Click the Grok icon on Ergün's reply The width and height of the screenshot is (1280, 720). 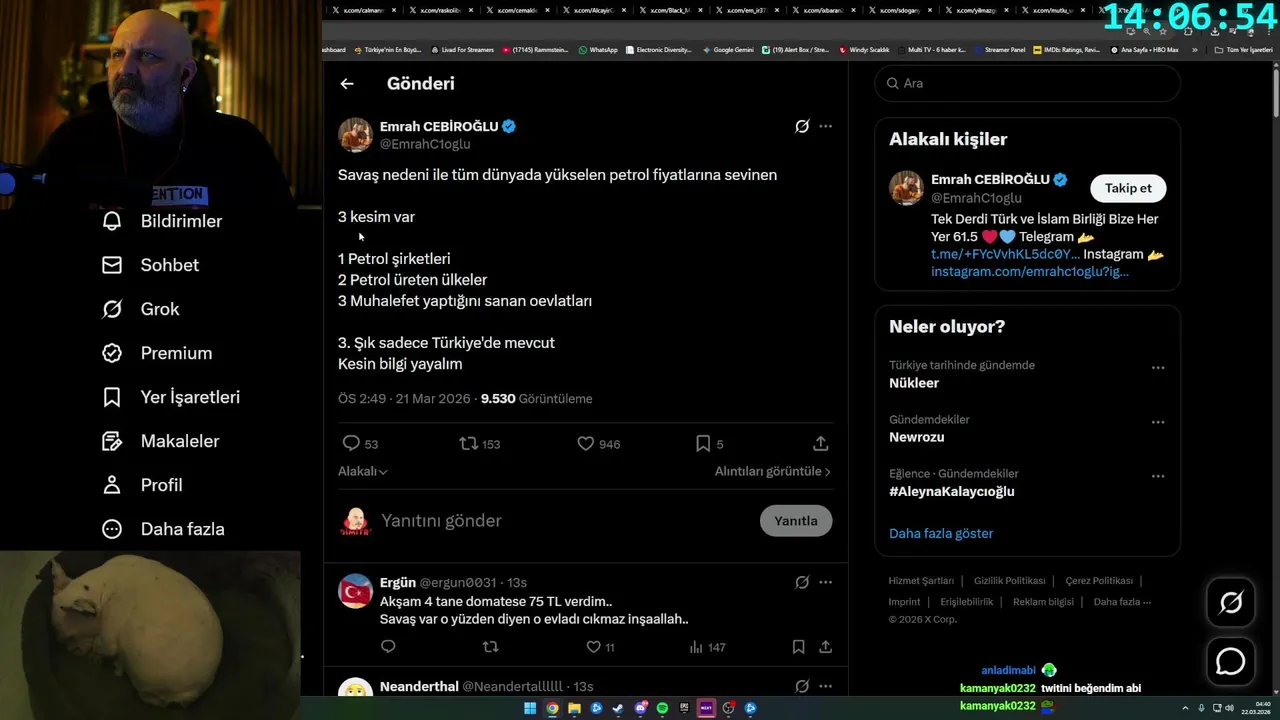[802, 582]
